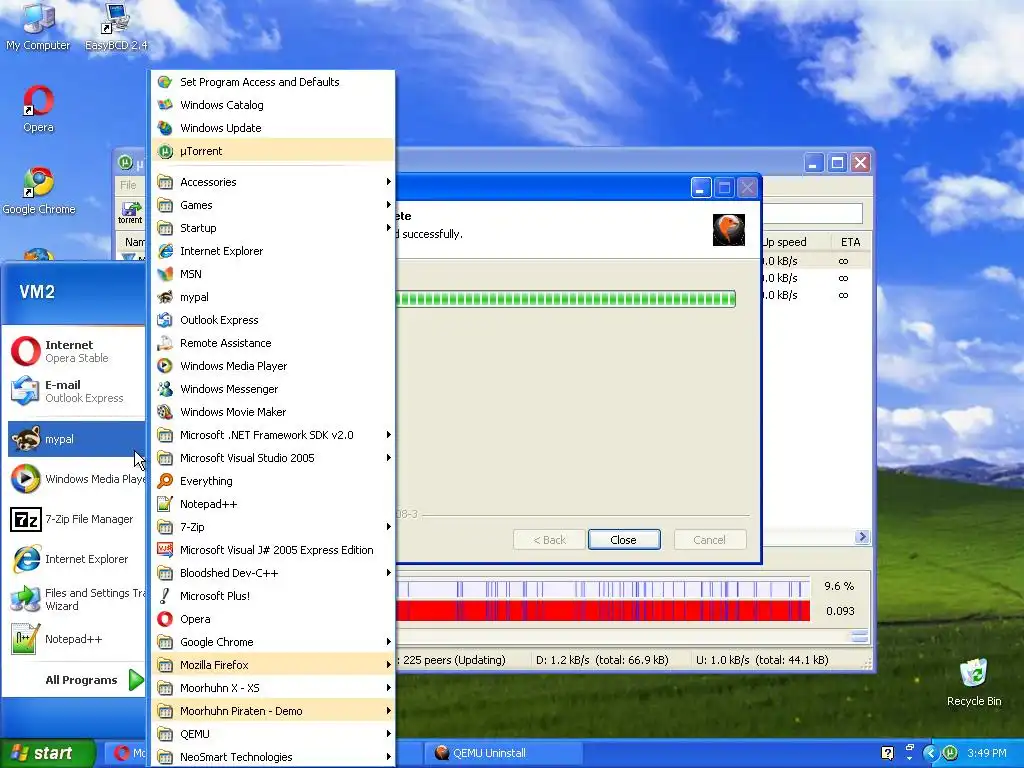The width and height of the screenshot is (1024, 768).
Task: Open the EasyBCD 2.4 desktop shortcut
Action: [x=116, y=26]
